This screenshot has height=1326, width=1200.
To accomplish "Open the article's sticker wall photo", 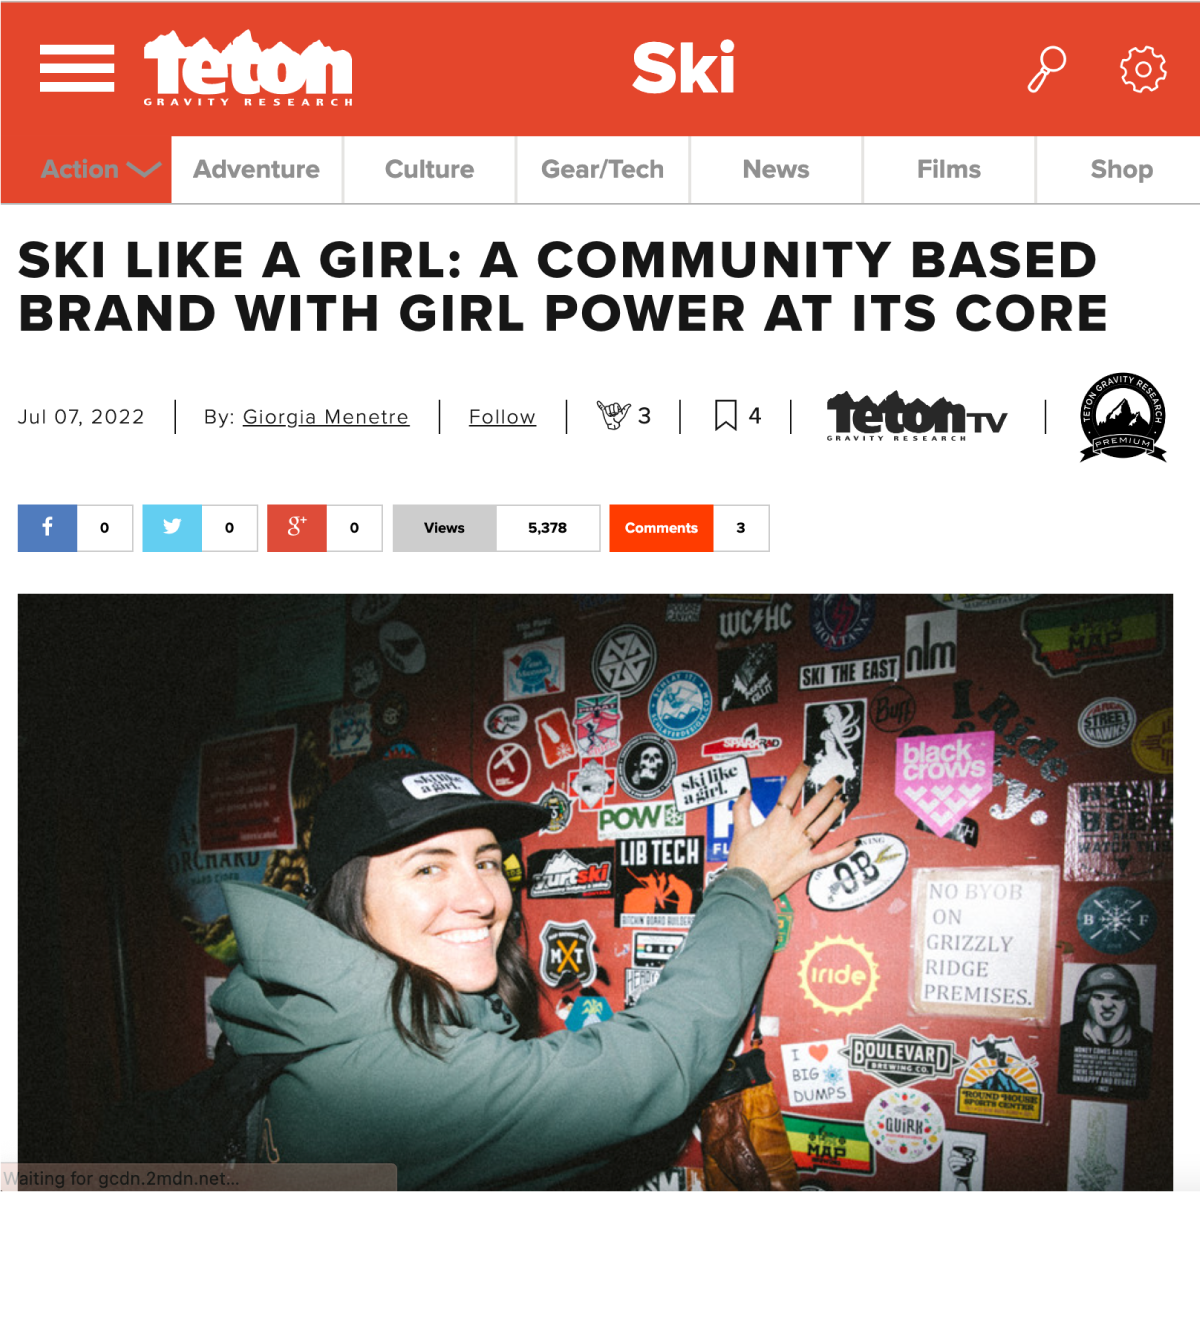I will (595, 892).
